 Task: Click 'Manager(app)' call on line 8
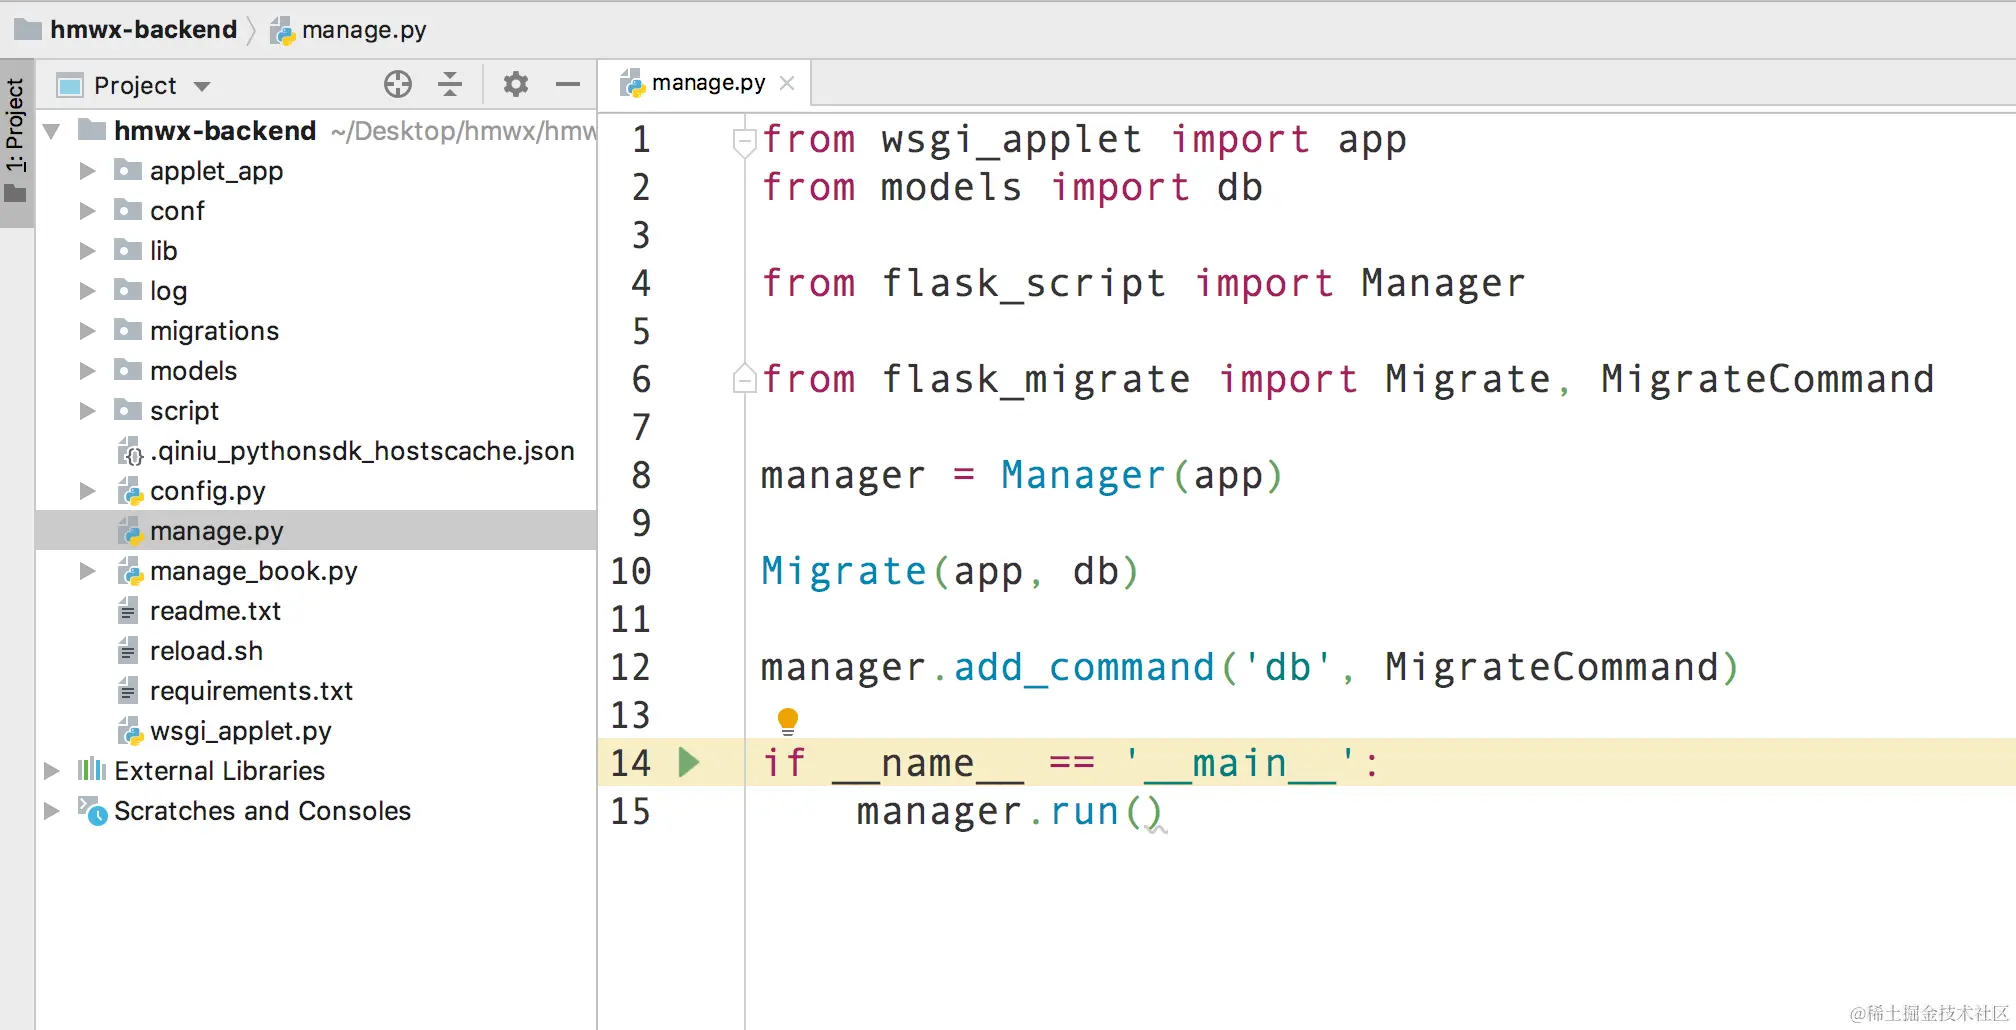(1142, 476)
